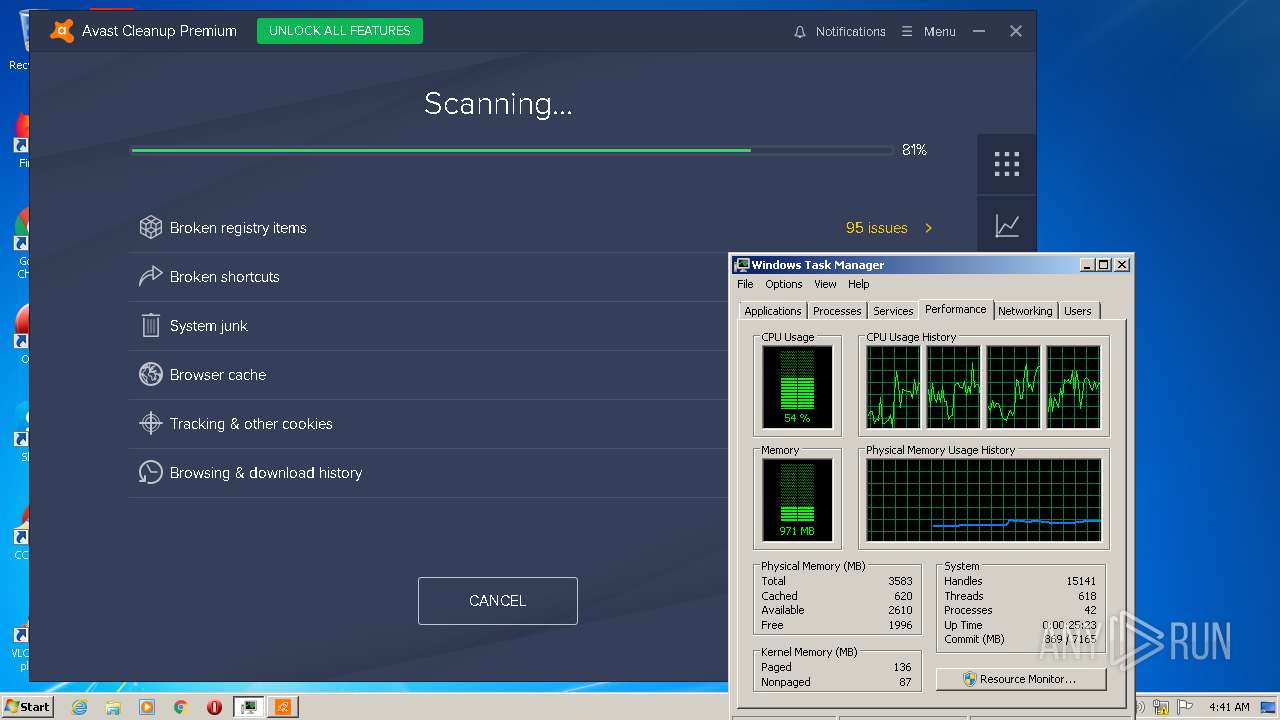Click the UNLOCK ALL FEATURES button

[340, 31]
